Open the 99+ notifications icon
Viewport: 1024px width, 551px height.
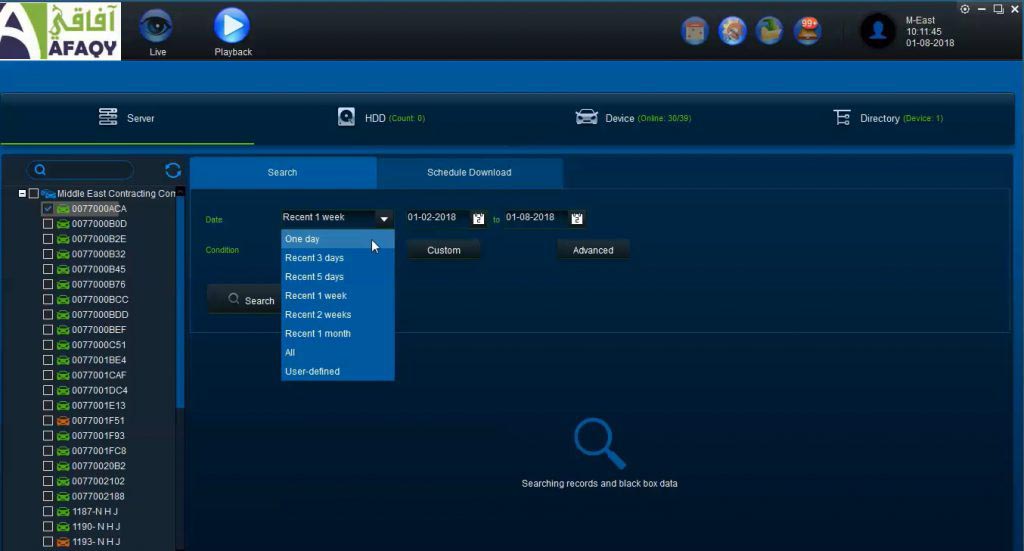(807, 31)
